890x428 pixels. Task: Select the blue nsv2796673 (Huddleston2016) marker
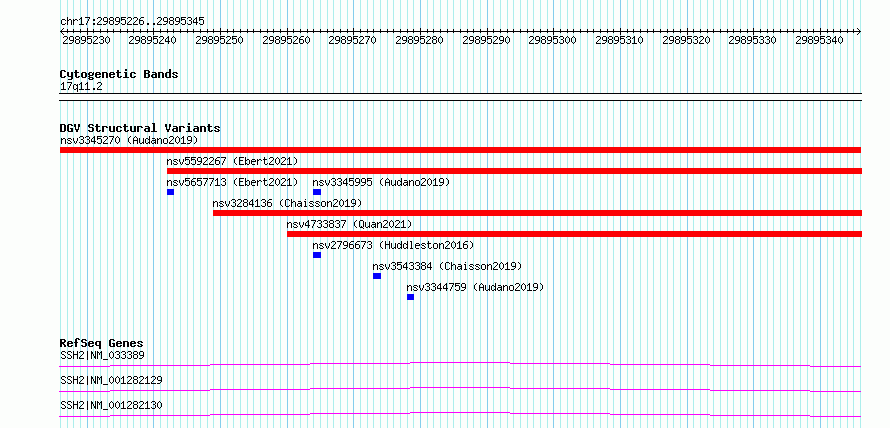tap(317, 255)
